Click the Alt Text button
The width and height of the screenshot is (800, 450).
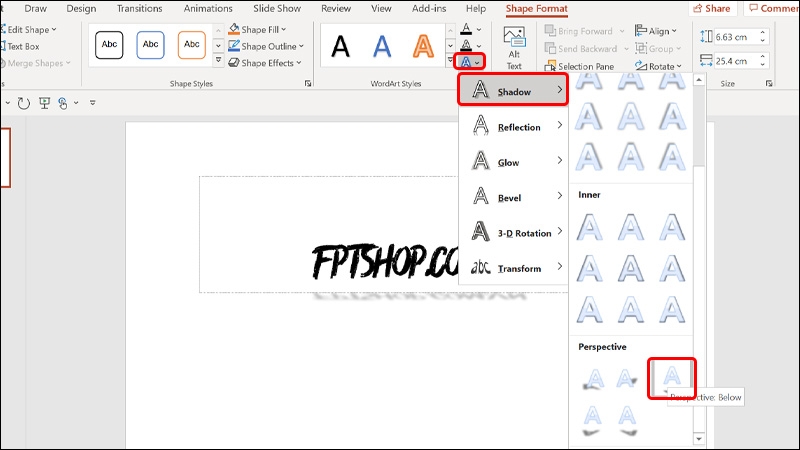click(514, 48)
